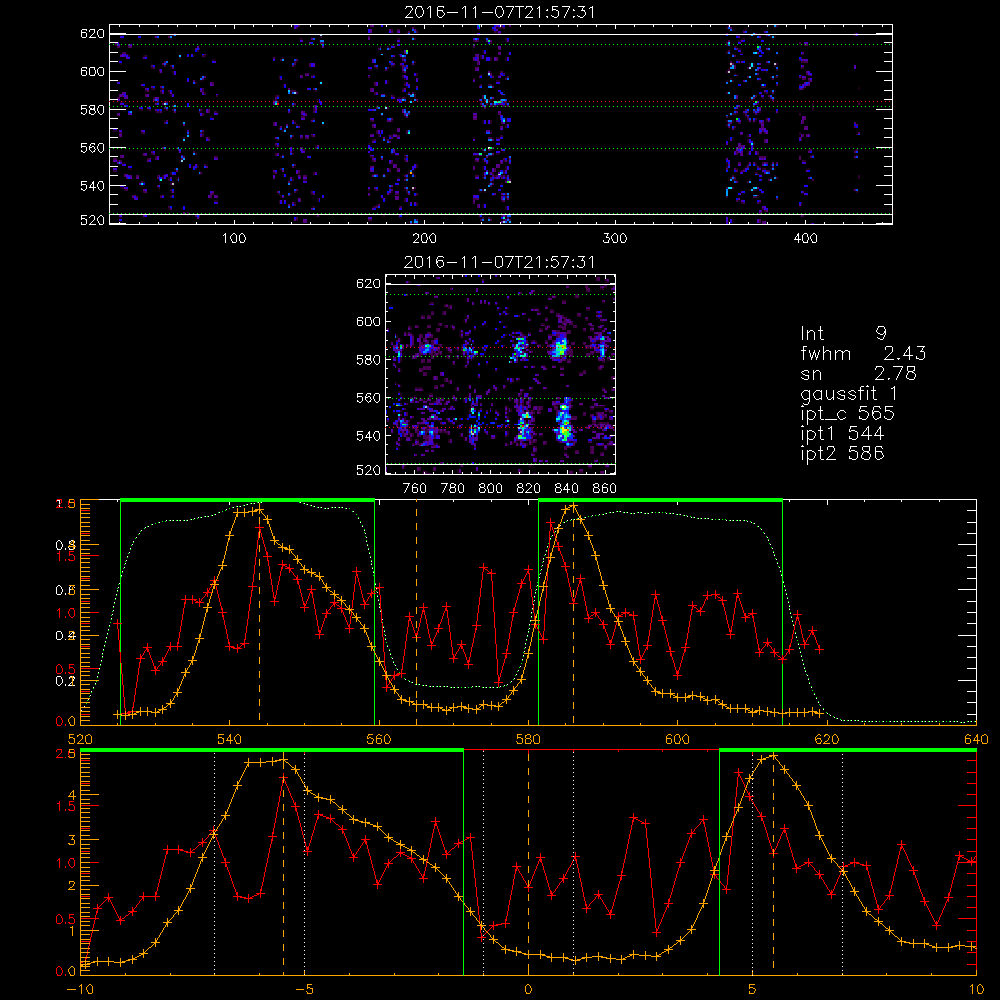The height and width of the screenshot is (1000, 1000).
Task: Click the orange dashed line at 544 in the upper profile plot
Action: tap(259, 612)
